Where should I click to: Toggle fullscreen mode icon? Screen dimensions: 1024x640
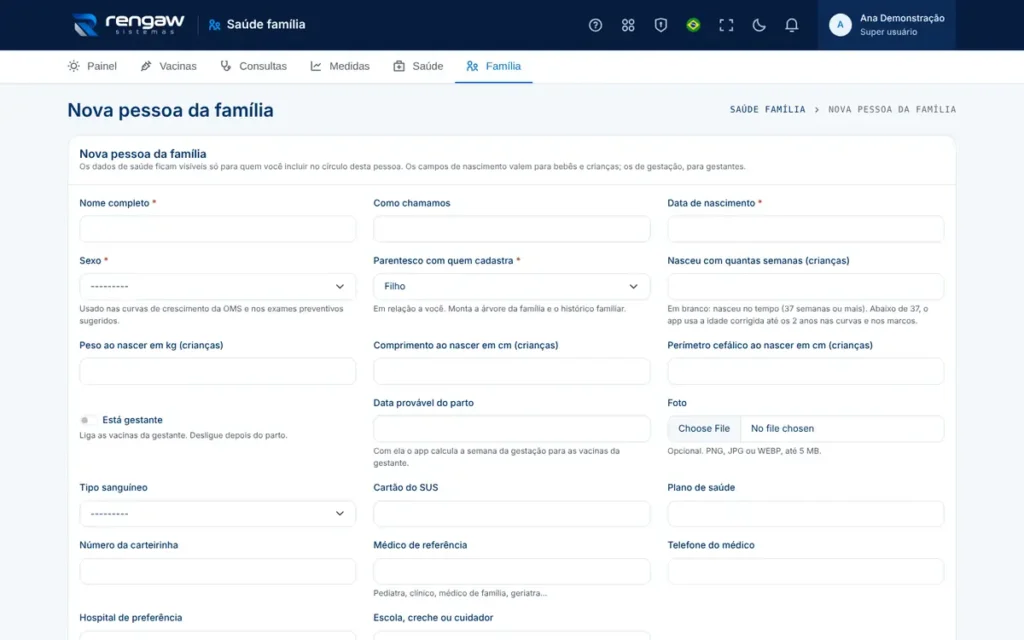pos(726,25)
